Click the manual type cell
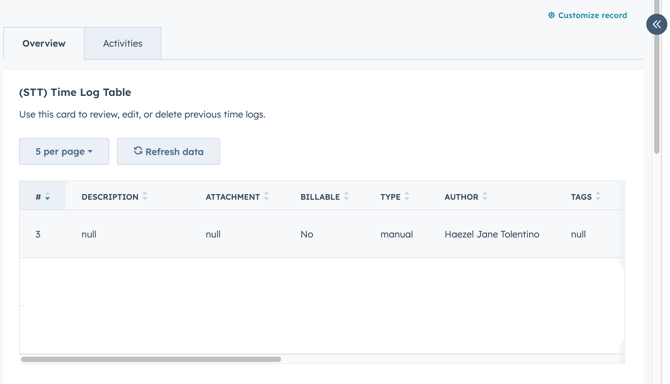The image size is (670, 384). (397, 234)
